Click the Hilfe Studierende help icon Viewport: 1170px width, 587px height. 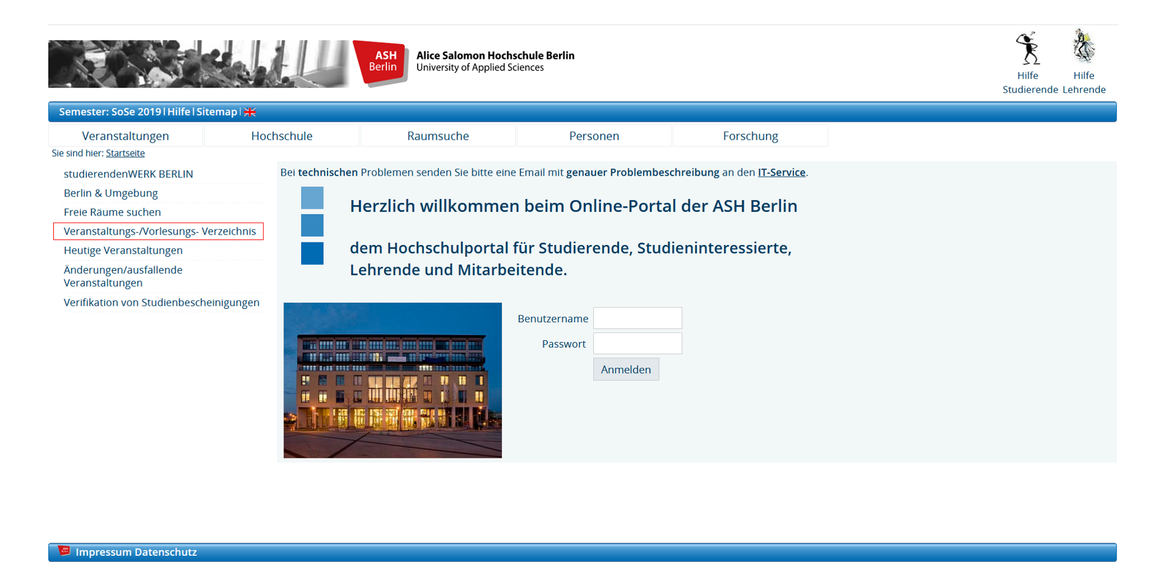point(1028,48)
